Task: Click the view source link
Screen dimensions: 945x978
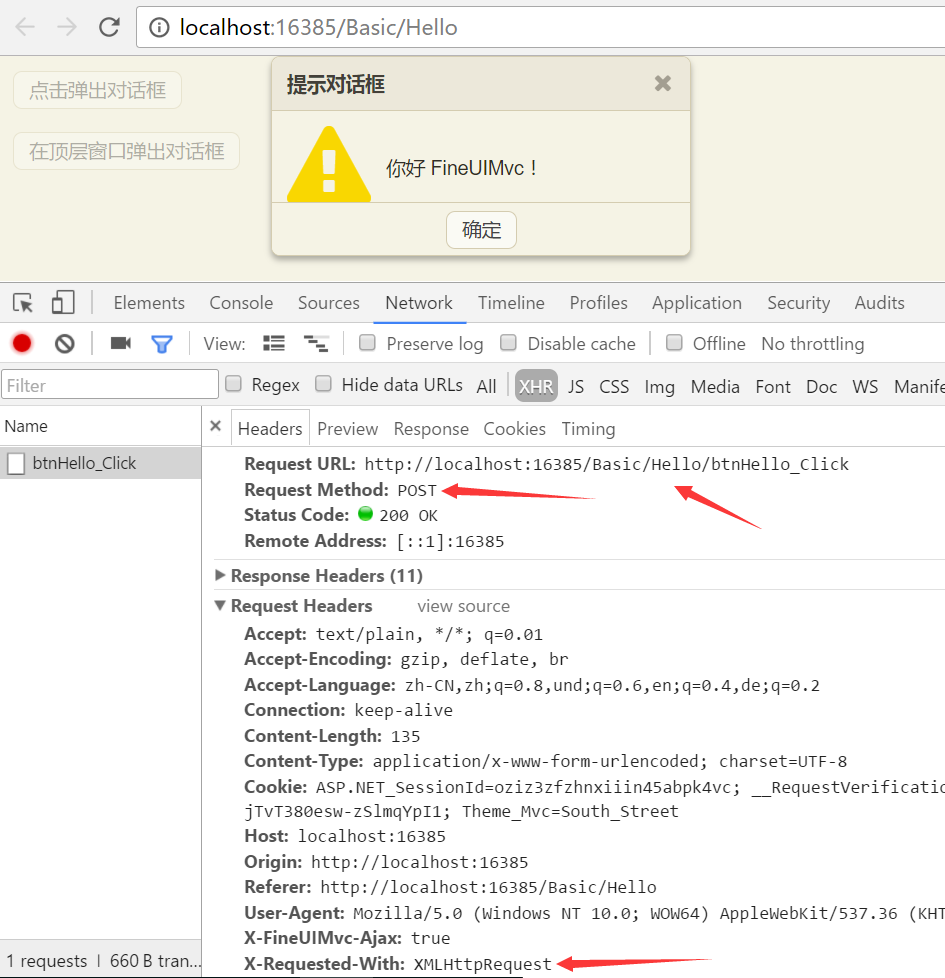Action: (463, 606)
